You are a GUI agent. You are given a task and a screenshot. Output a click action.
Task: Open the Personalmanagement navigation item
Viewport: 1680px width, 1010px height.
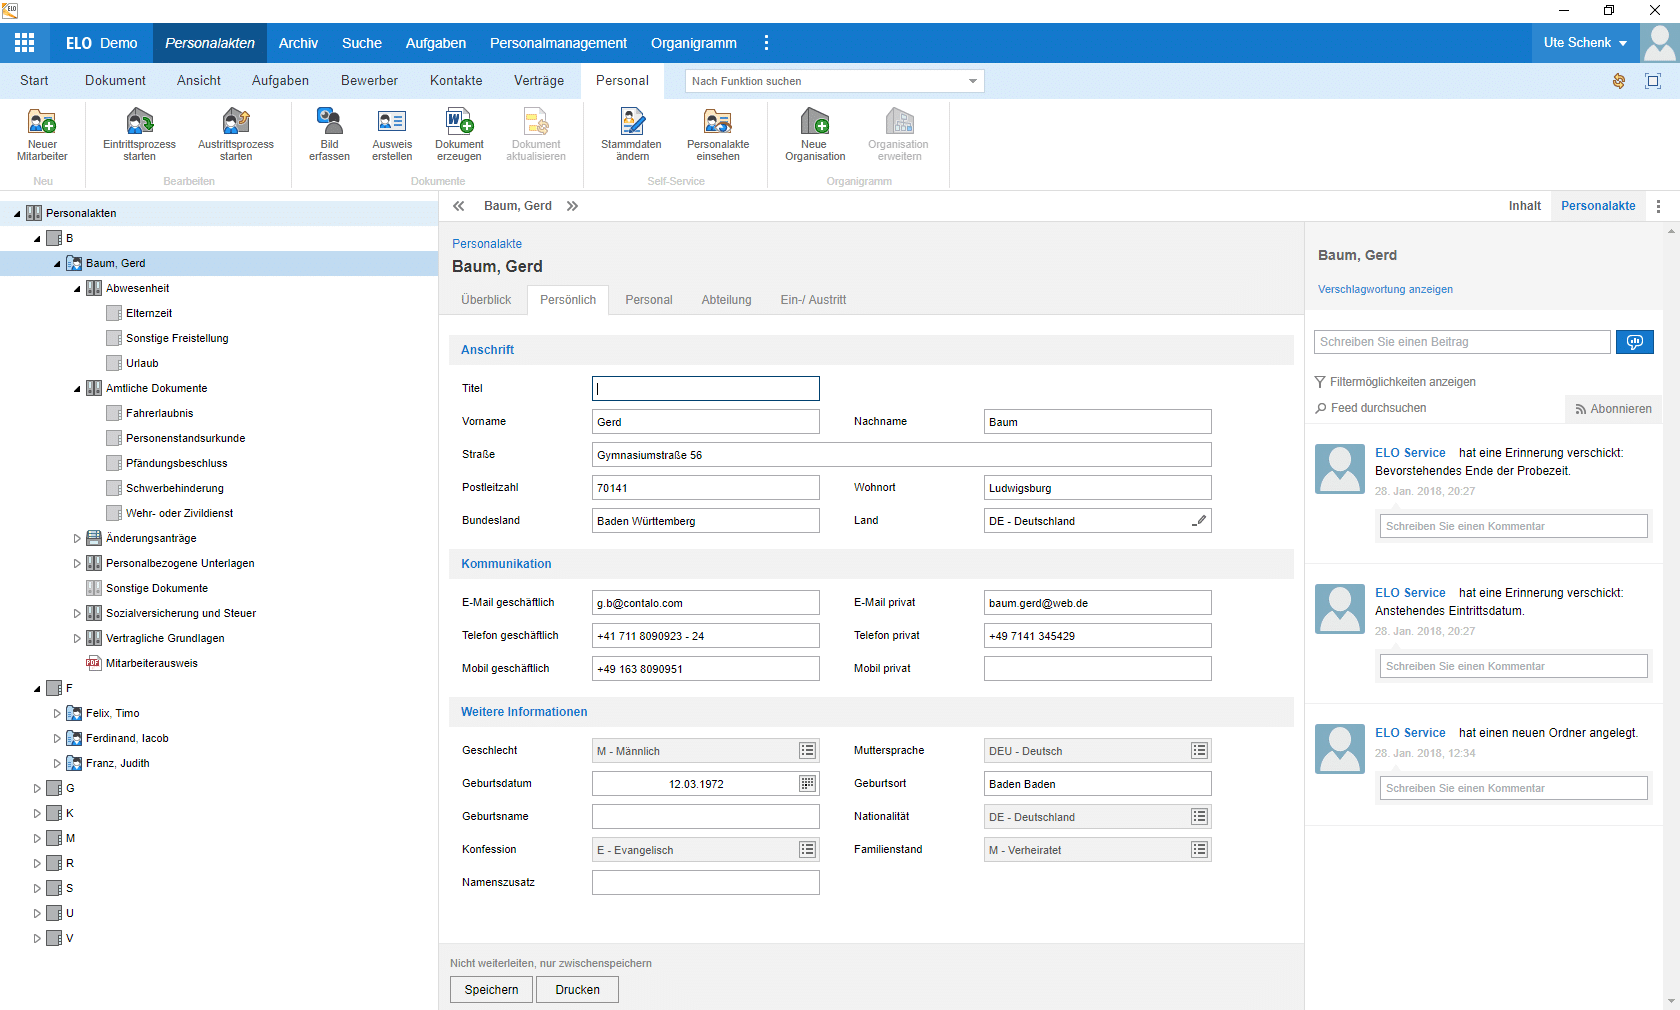click(x=558, y=43)
